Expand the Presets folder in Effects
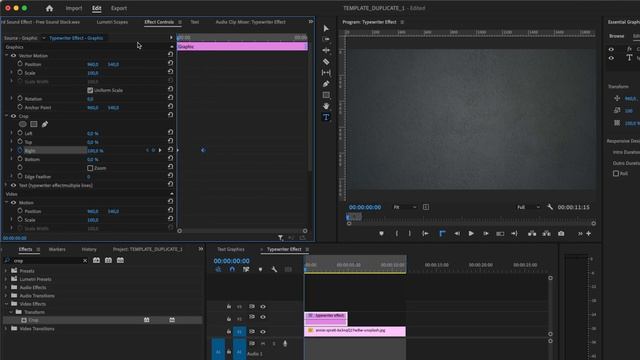 (6, 271)
